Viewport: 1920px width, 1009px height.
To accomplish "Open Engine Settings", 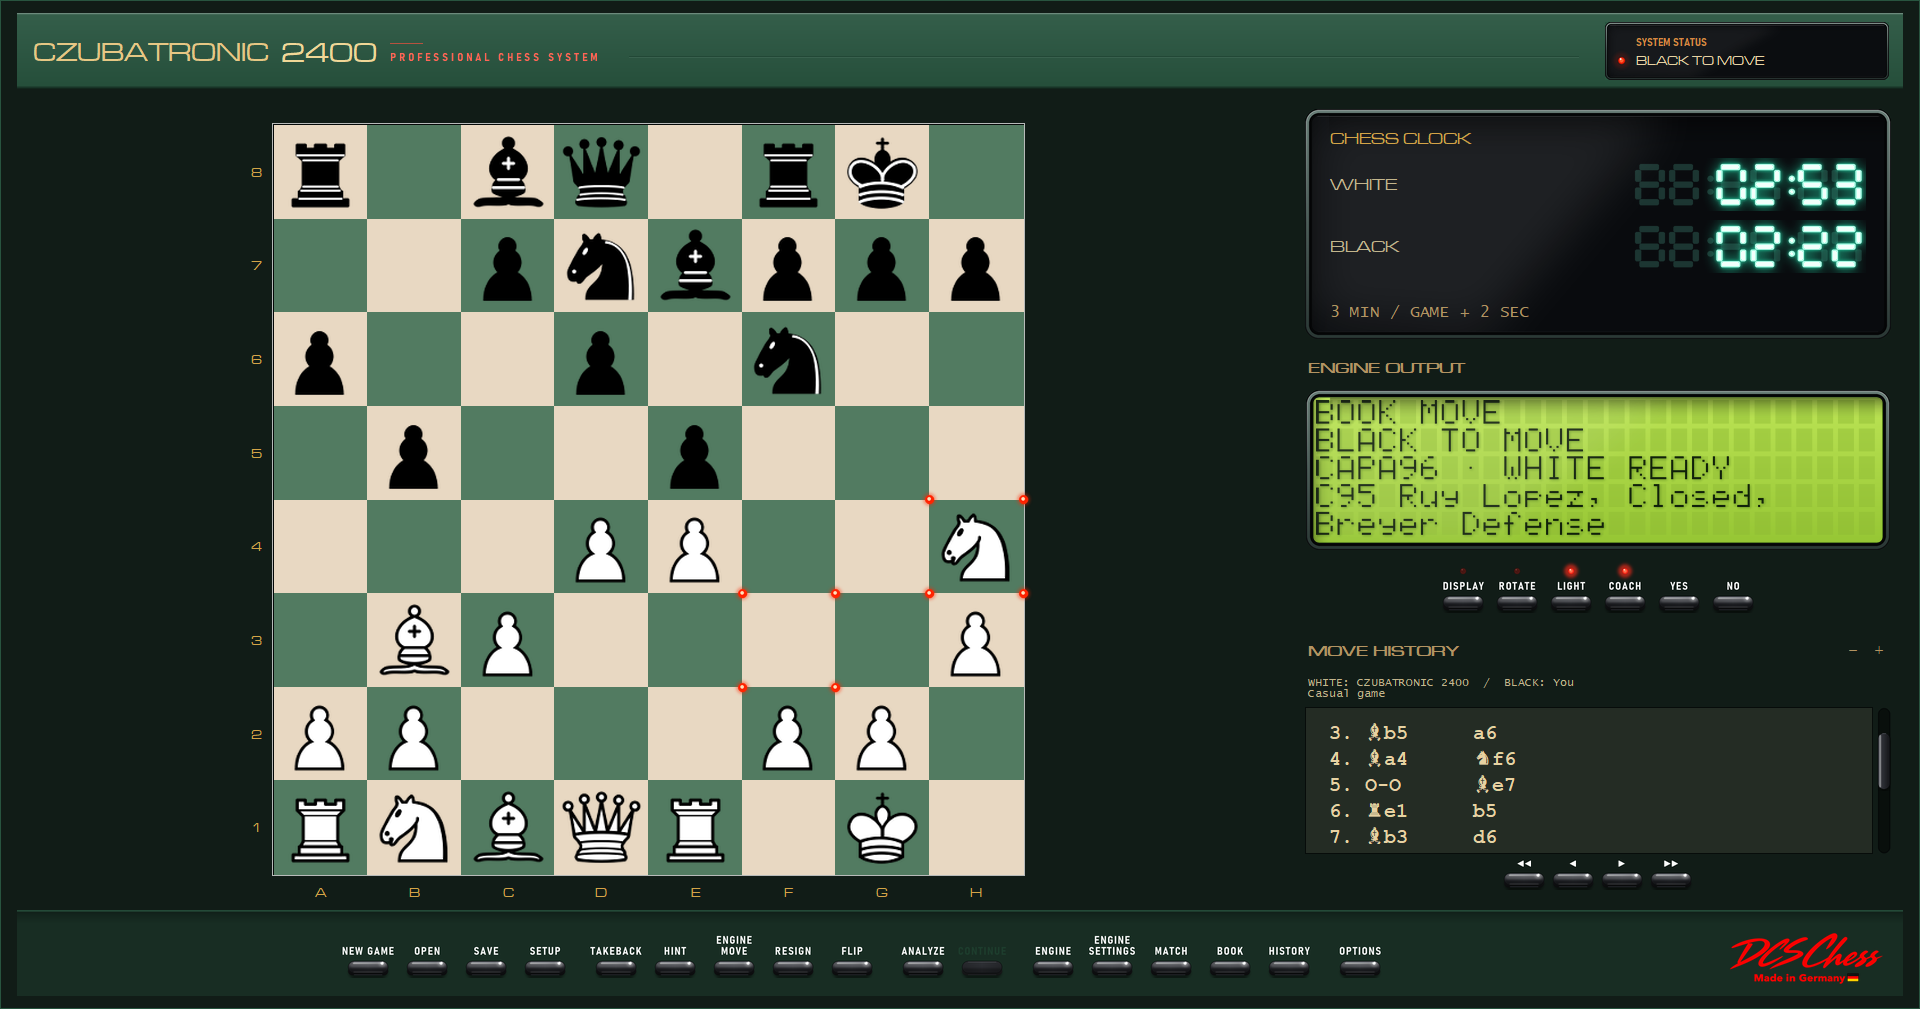I will tap(1112, 967).
